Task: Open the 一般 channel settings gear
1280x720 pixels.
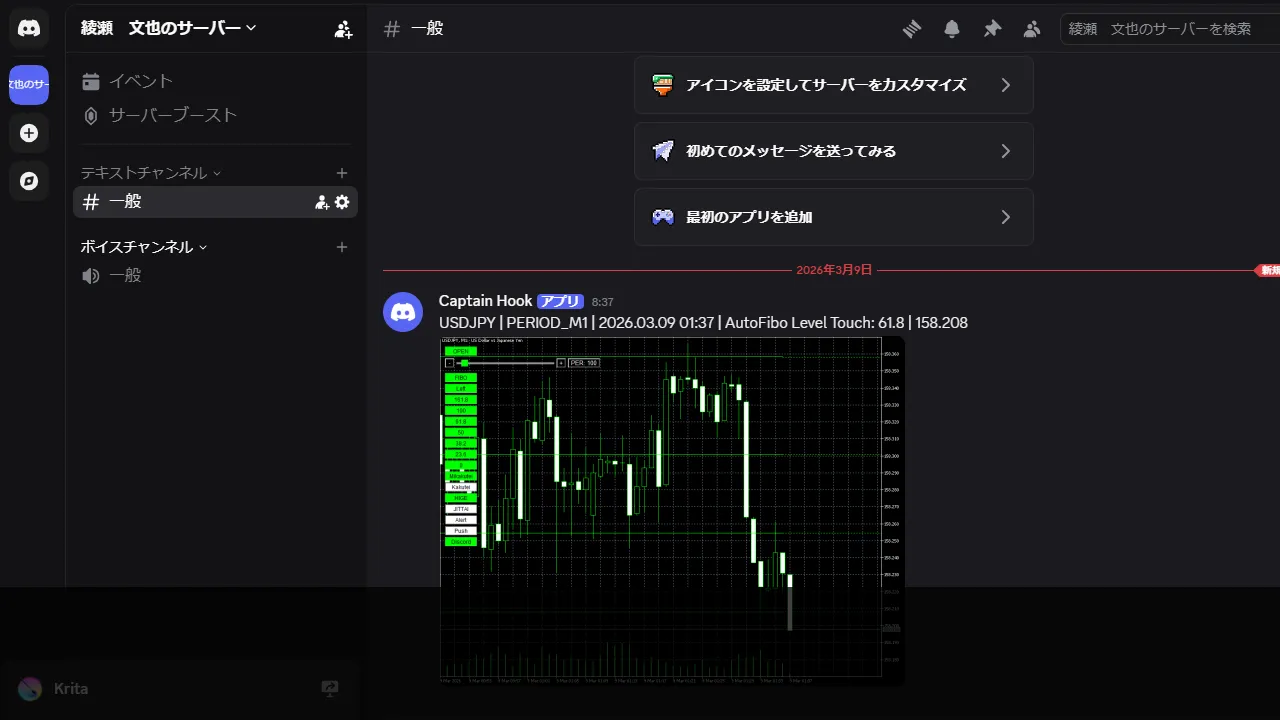Action: point(342,201)
